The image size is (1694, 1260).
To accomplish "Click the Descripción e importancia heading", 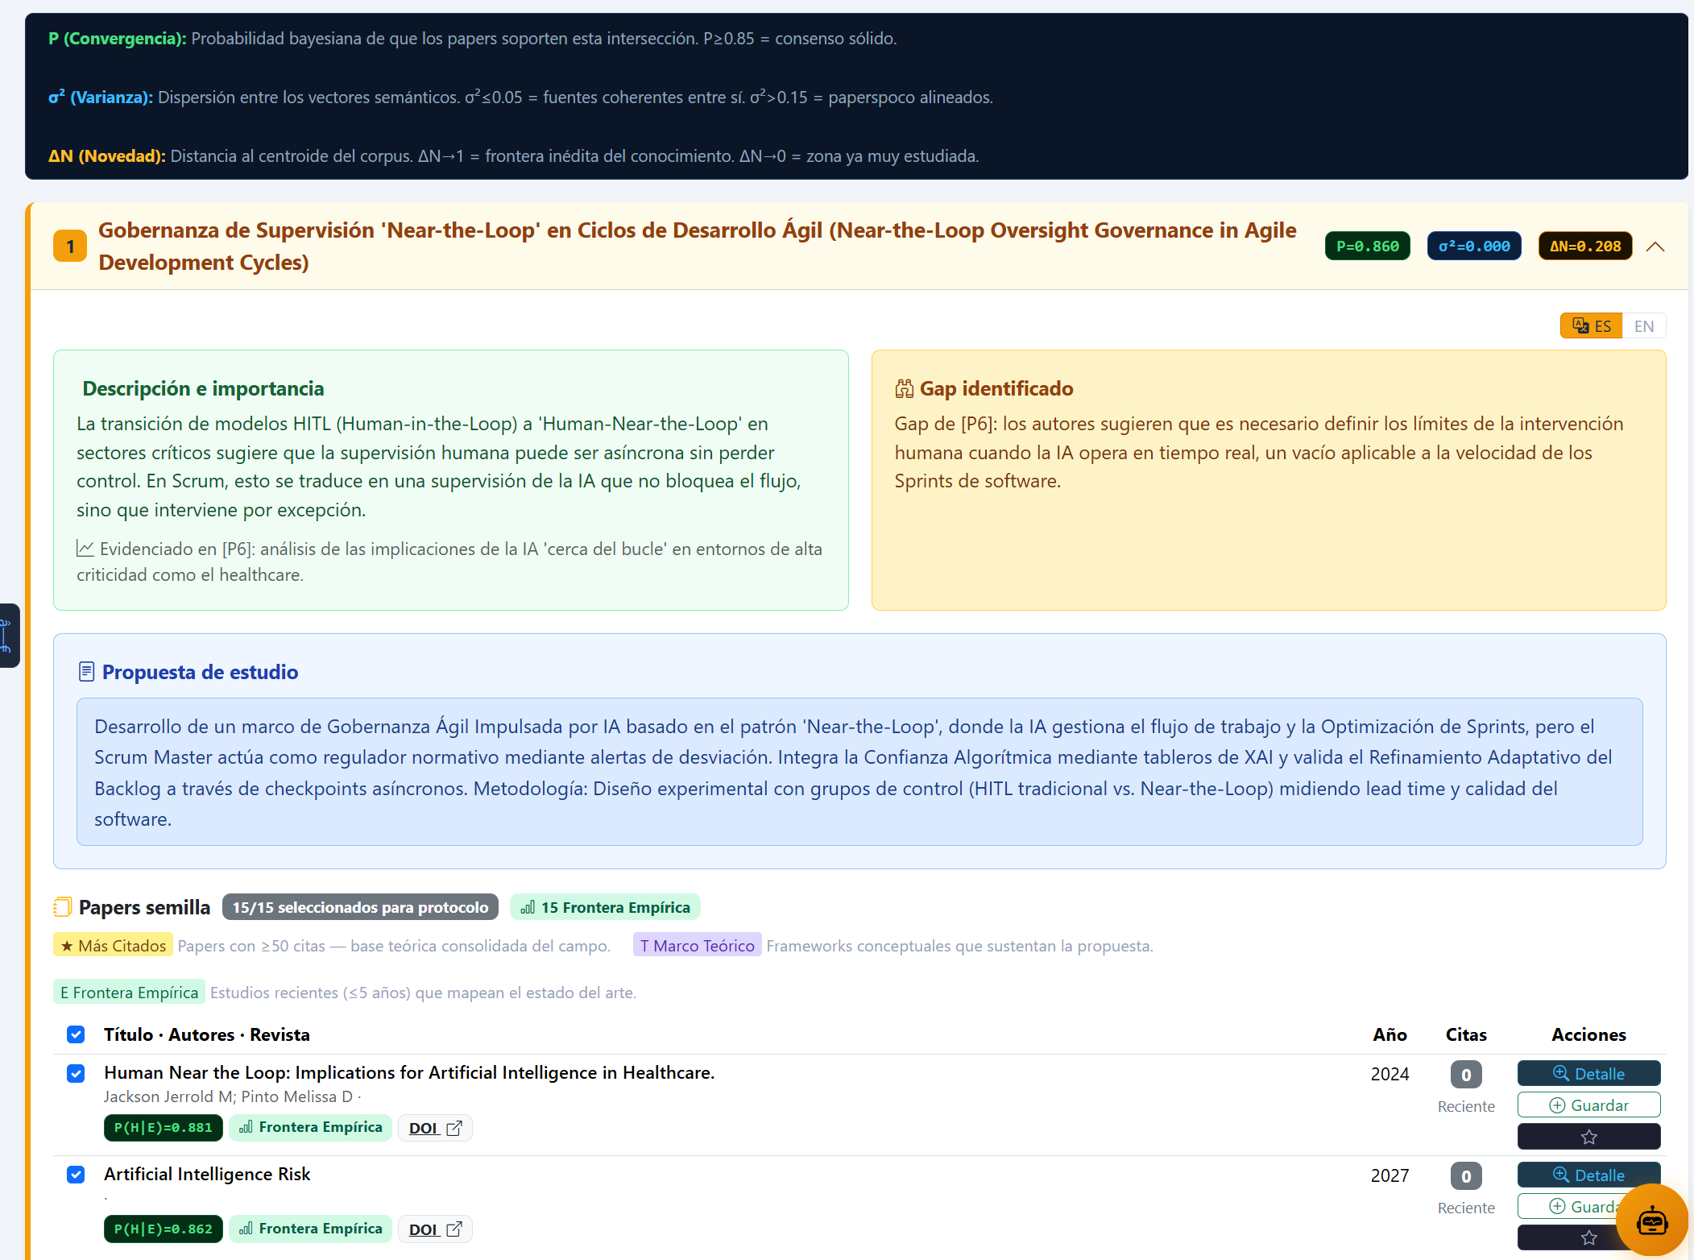I will (203, 388).
